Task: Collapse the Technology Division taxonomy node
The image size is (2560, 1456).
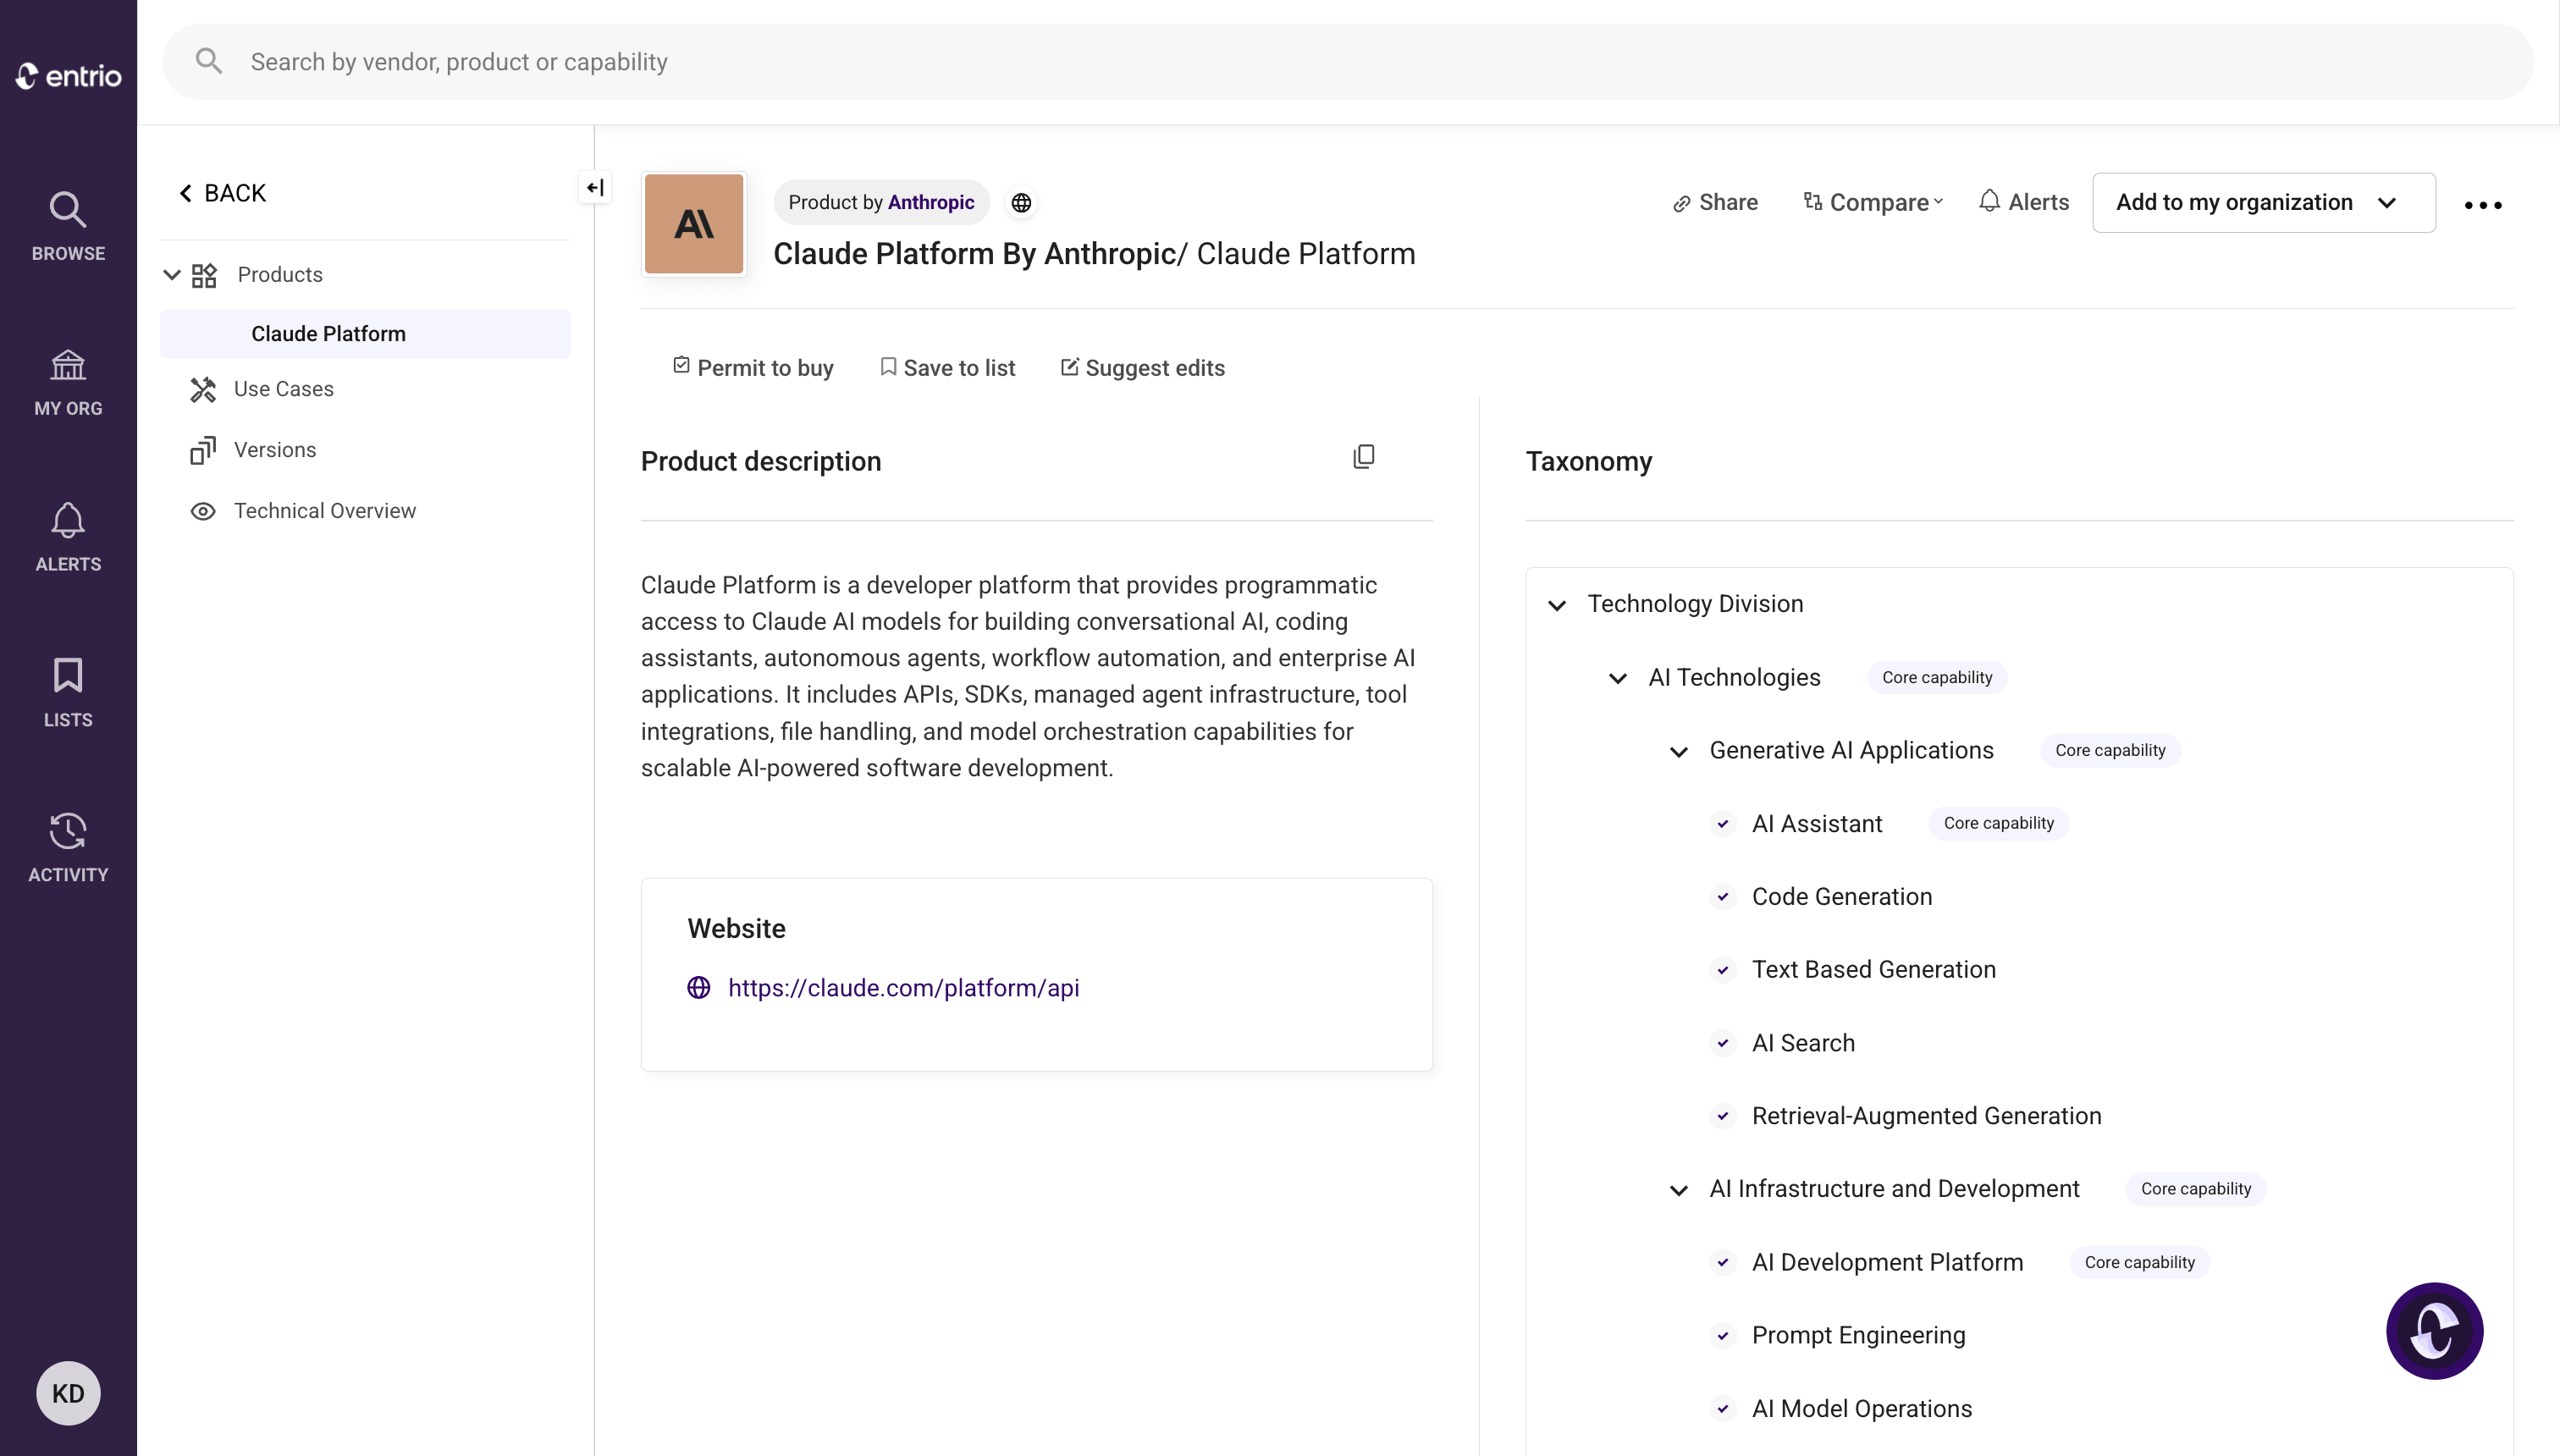Action: (x=1557, y=605)
